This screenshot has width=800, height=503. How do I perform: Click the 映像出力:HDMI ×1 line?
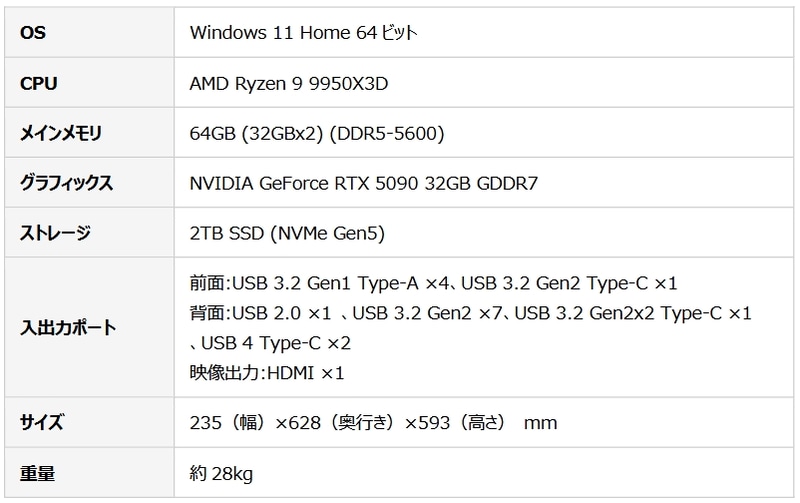tap(266, 373)
